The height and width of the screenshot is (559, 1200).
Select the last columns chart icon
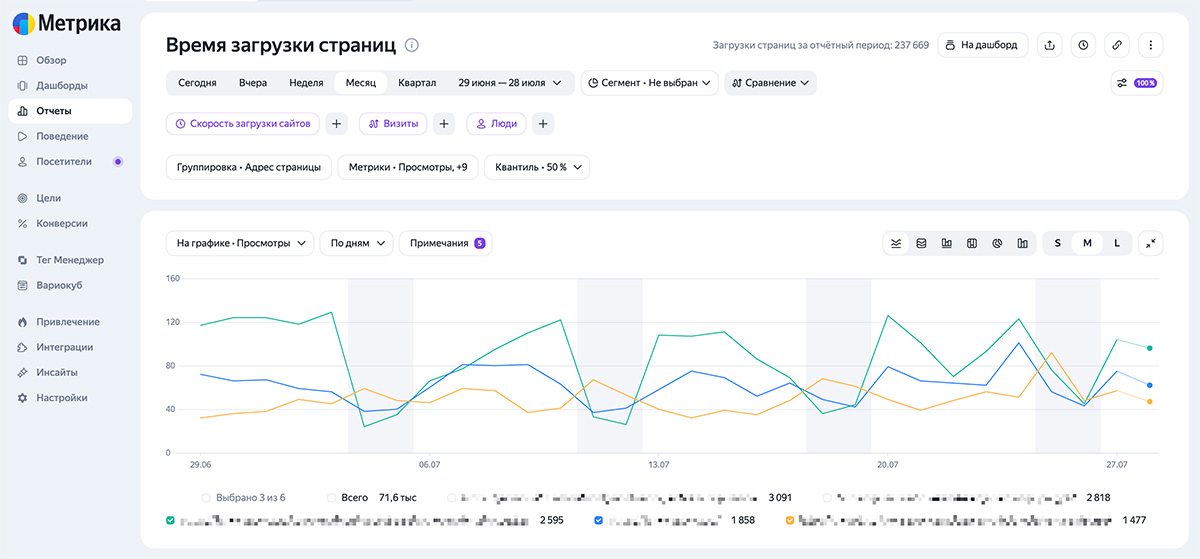1022,243
